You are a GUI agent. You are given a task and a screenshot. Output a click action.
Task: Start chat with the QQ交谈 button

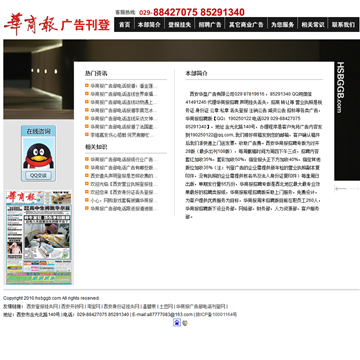pyautogui.click(x=38, y=175)
